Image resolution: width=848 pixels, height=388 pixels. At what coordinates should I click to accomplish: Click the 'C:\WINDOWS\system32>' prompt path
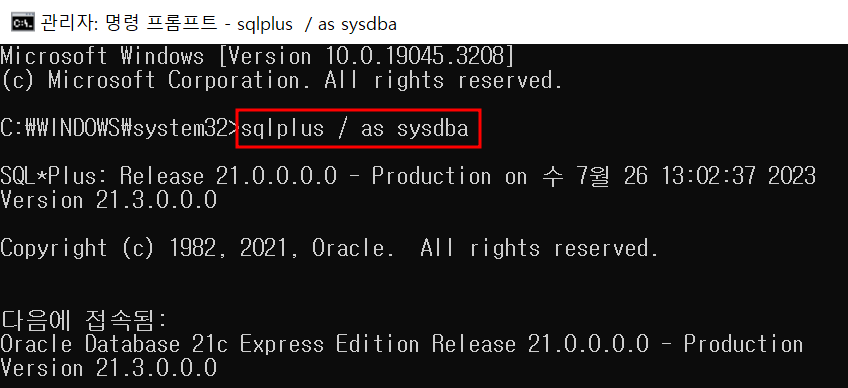(x=120, y=129)
